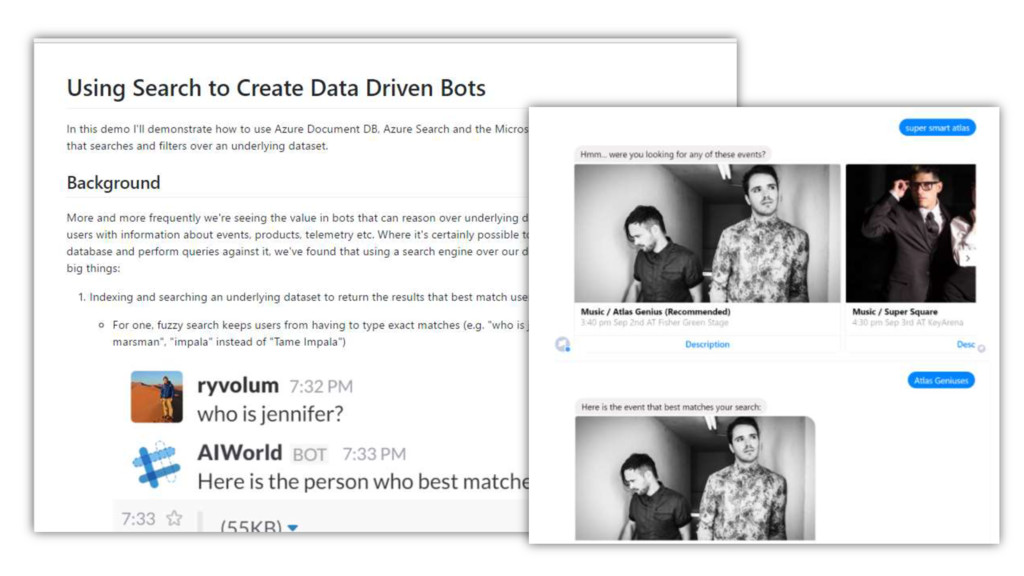Click next arrow on Super Square card carousel
The height and width of the screenshot is (576, 1024).
pyautogui.click(x=968, y=258)
